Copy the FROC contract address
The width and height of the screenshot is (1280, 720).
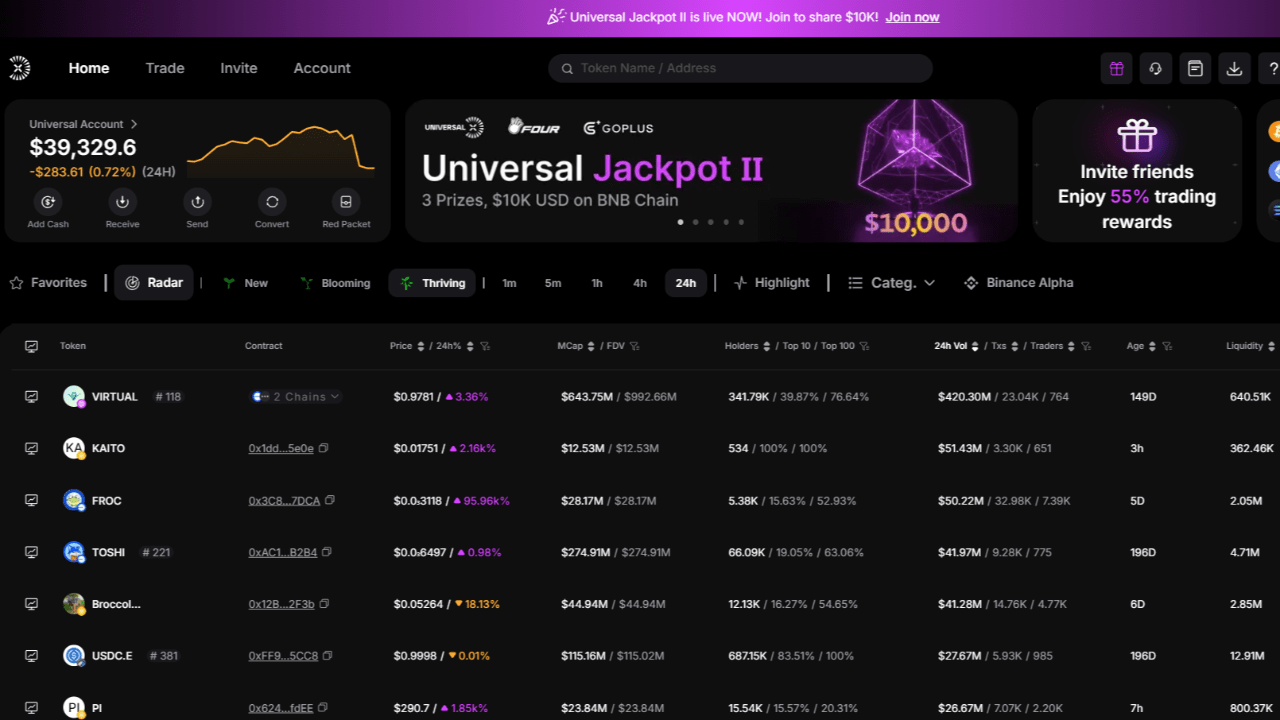[x=330, y=500]
